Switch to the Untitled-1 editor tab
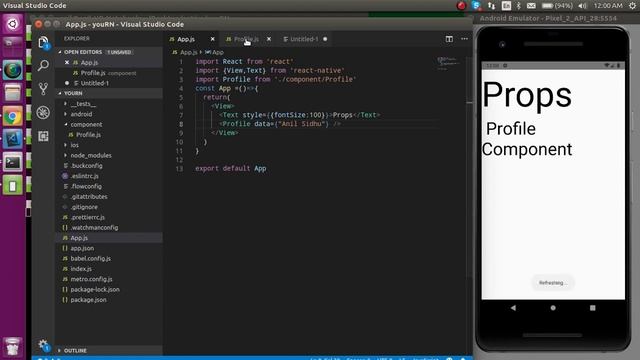Screen dimensions: 640x360 point(304,39)
